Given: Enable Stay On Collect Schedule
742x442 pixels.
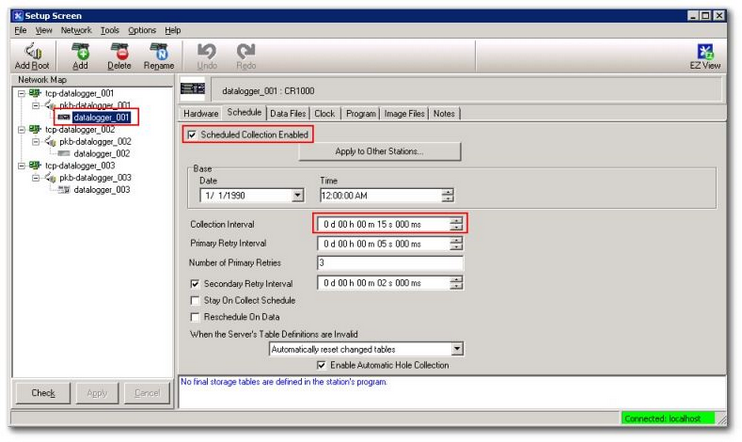Looking at the screenshot, I should [195, 300].
